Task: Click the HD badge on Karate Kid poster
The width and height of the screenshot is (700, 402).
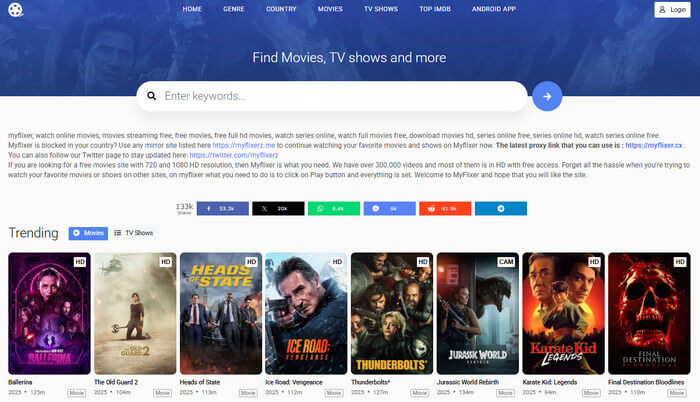Action: [594, 262]
